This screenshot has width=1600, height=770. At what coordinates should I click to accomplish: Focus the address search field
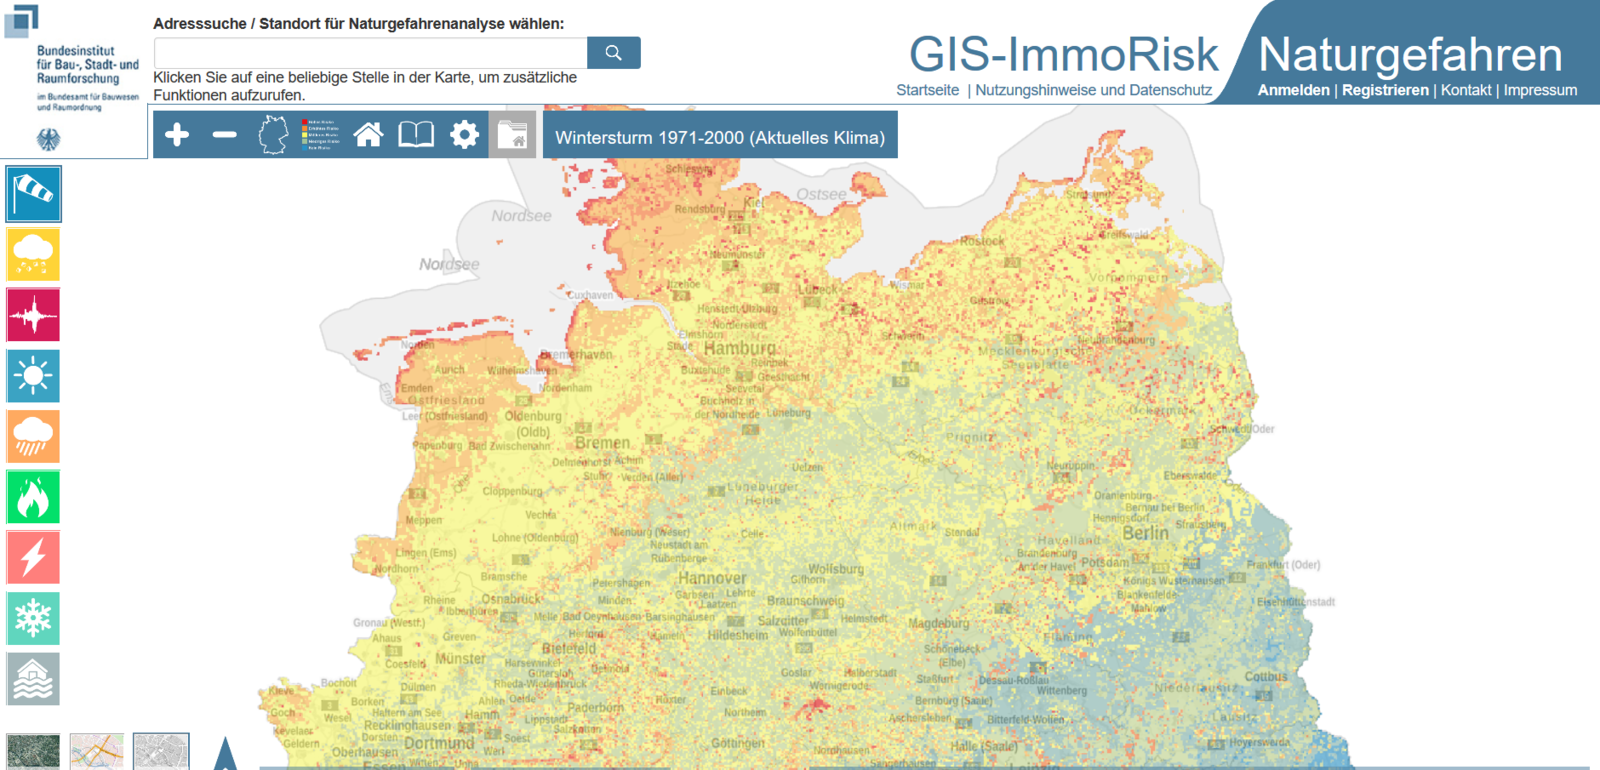pyautogui.click(x=370, y=53)
